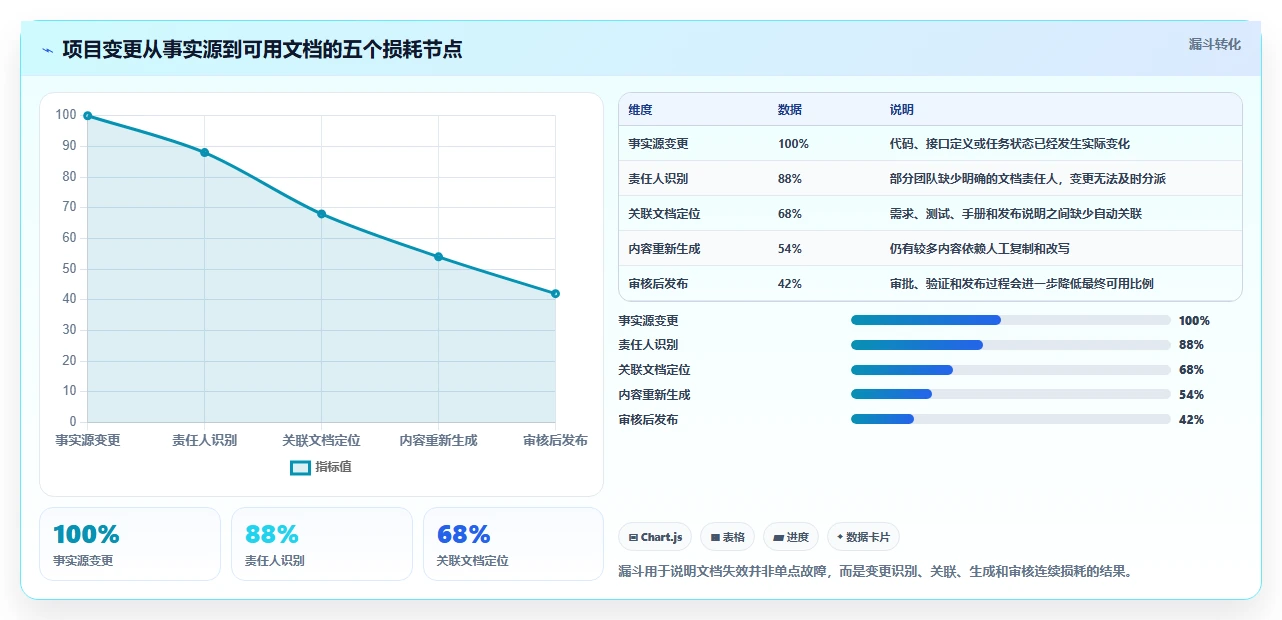Select the 事实源变更 chart data point
Screen dimensions: 1282x620
[88, 116]
